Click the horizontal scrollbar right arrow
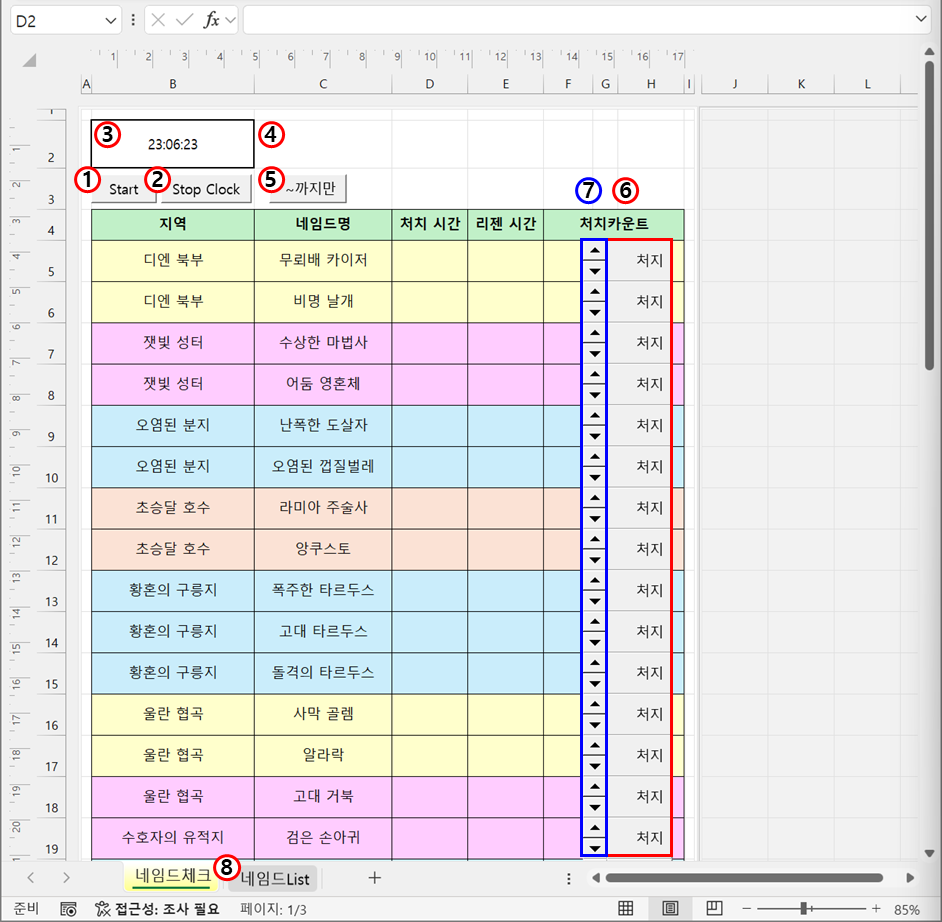The image size is (942, 922). tap(910, 878)
